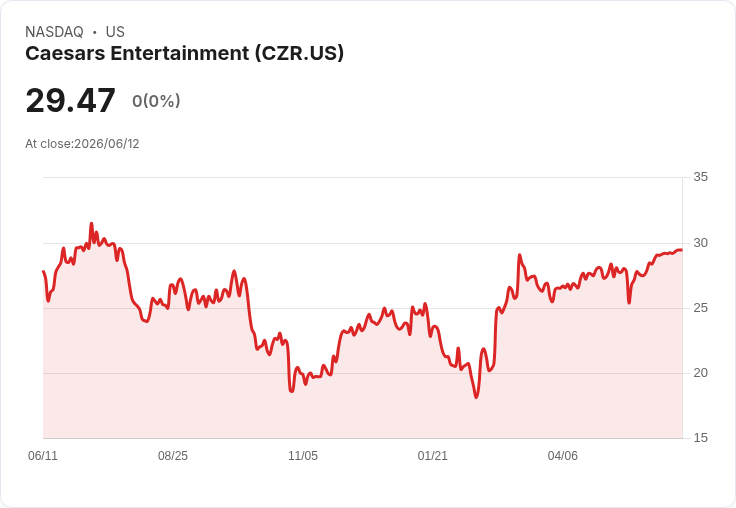Click the 35 price axis label
This screenshot has height=508, width=736.
[x=700, y=177]
